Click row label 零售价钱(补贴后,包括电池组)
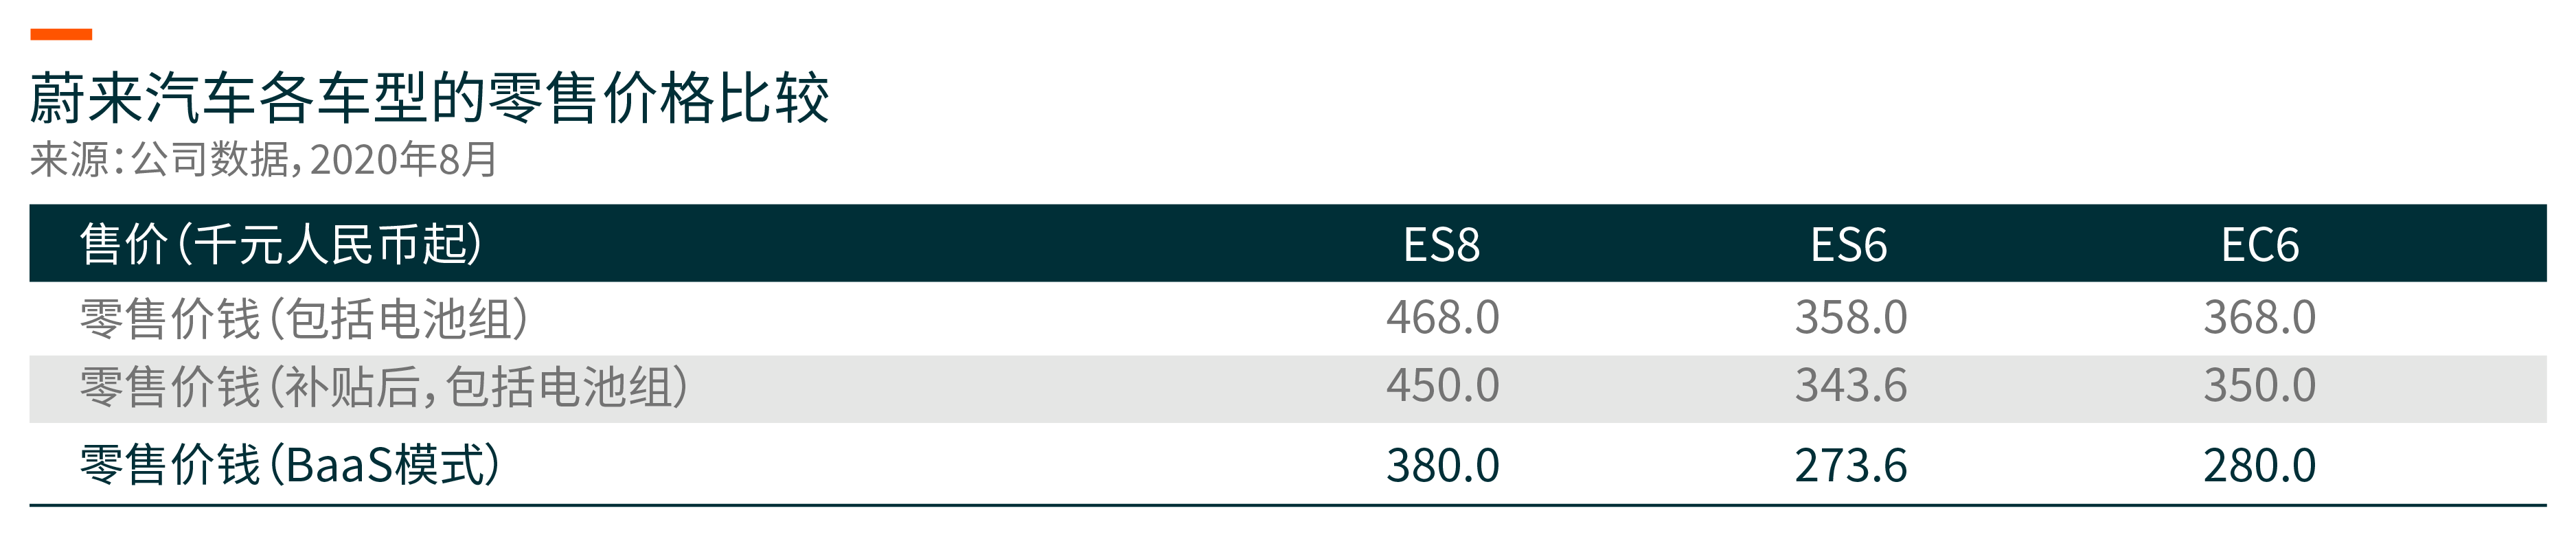 pos(384,386)
